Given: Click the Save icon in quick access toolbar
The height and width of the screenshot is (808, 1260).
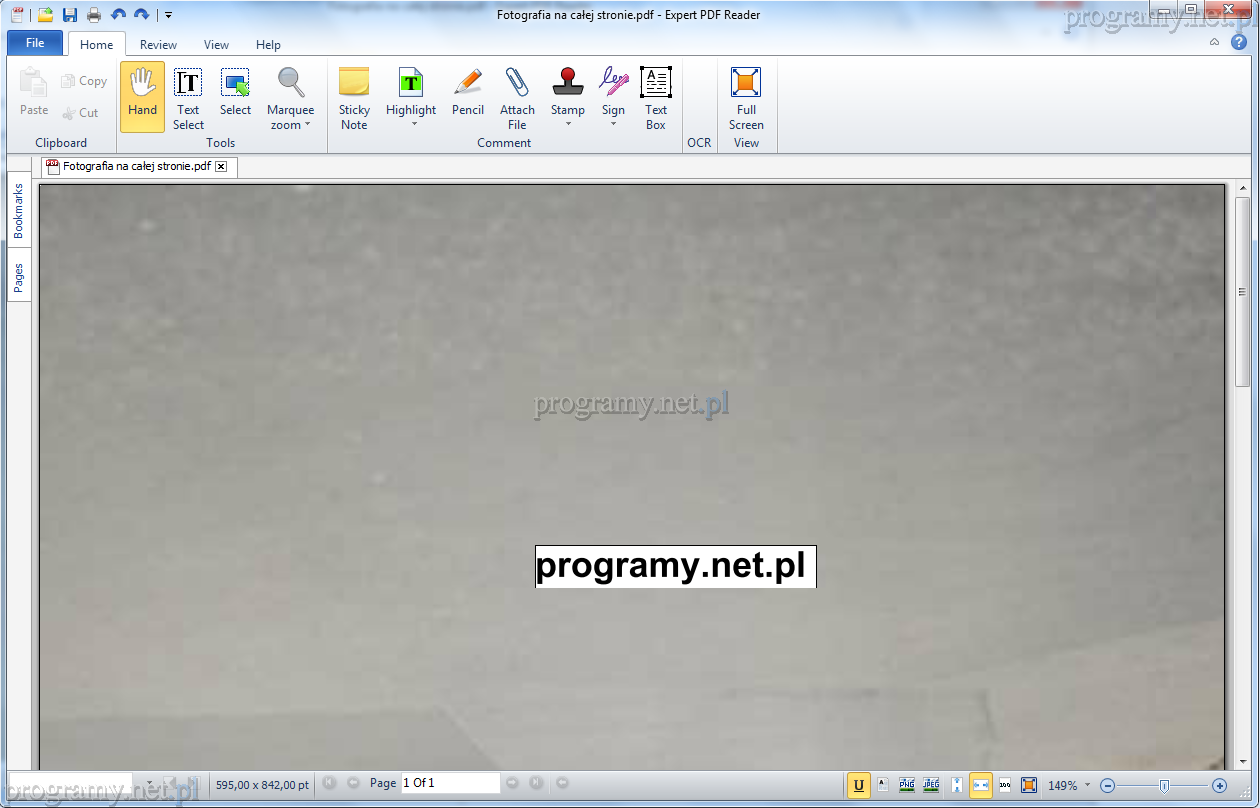Looking at the screenshot, I should click(70, 15).
